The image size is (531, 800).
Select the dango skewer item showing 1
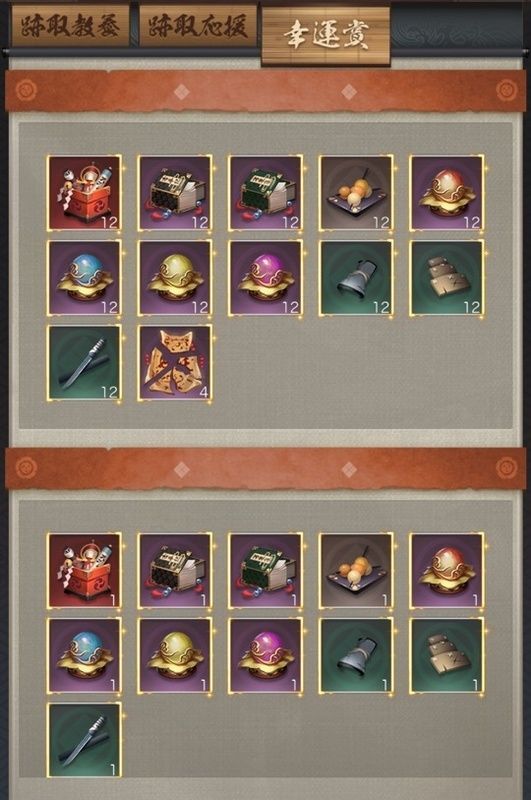point(356,571)
